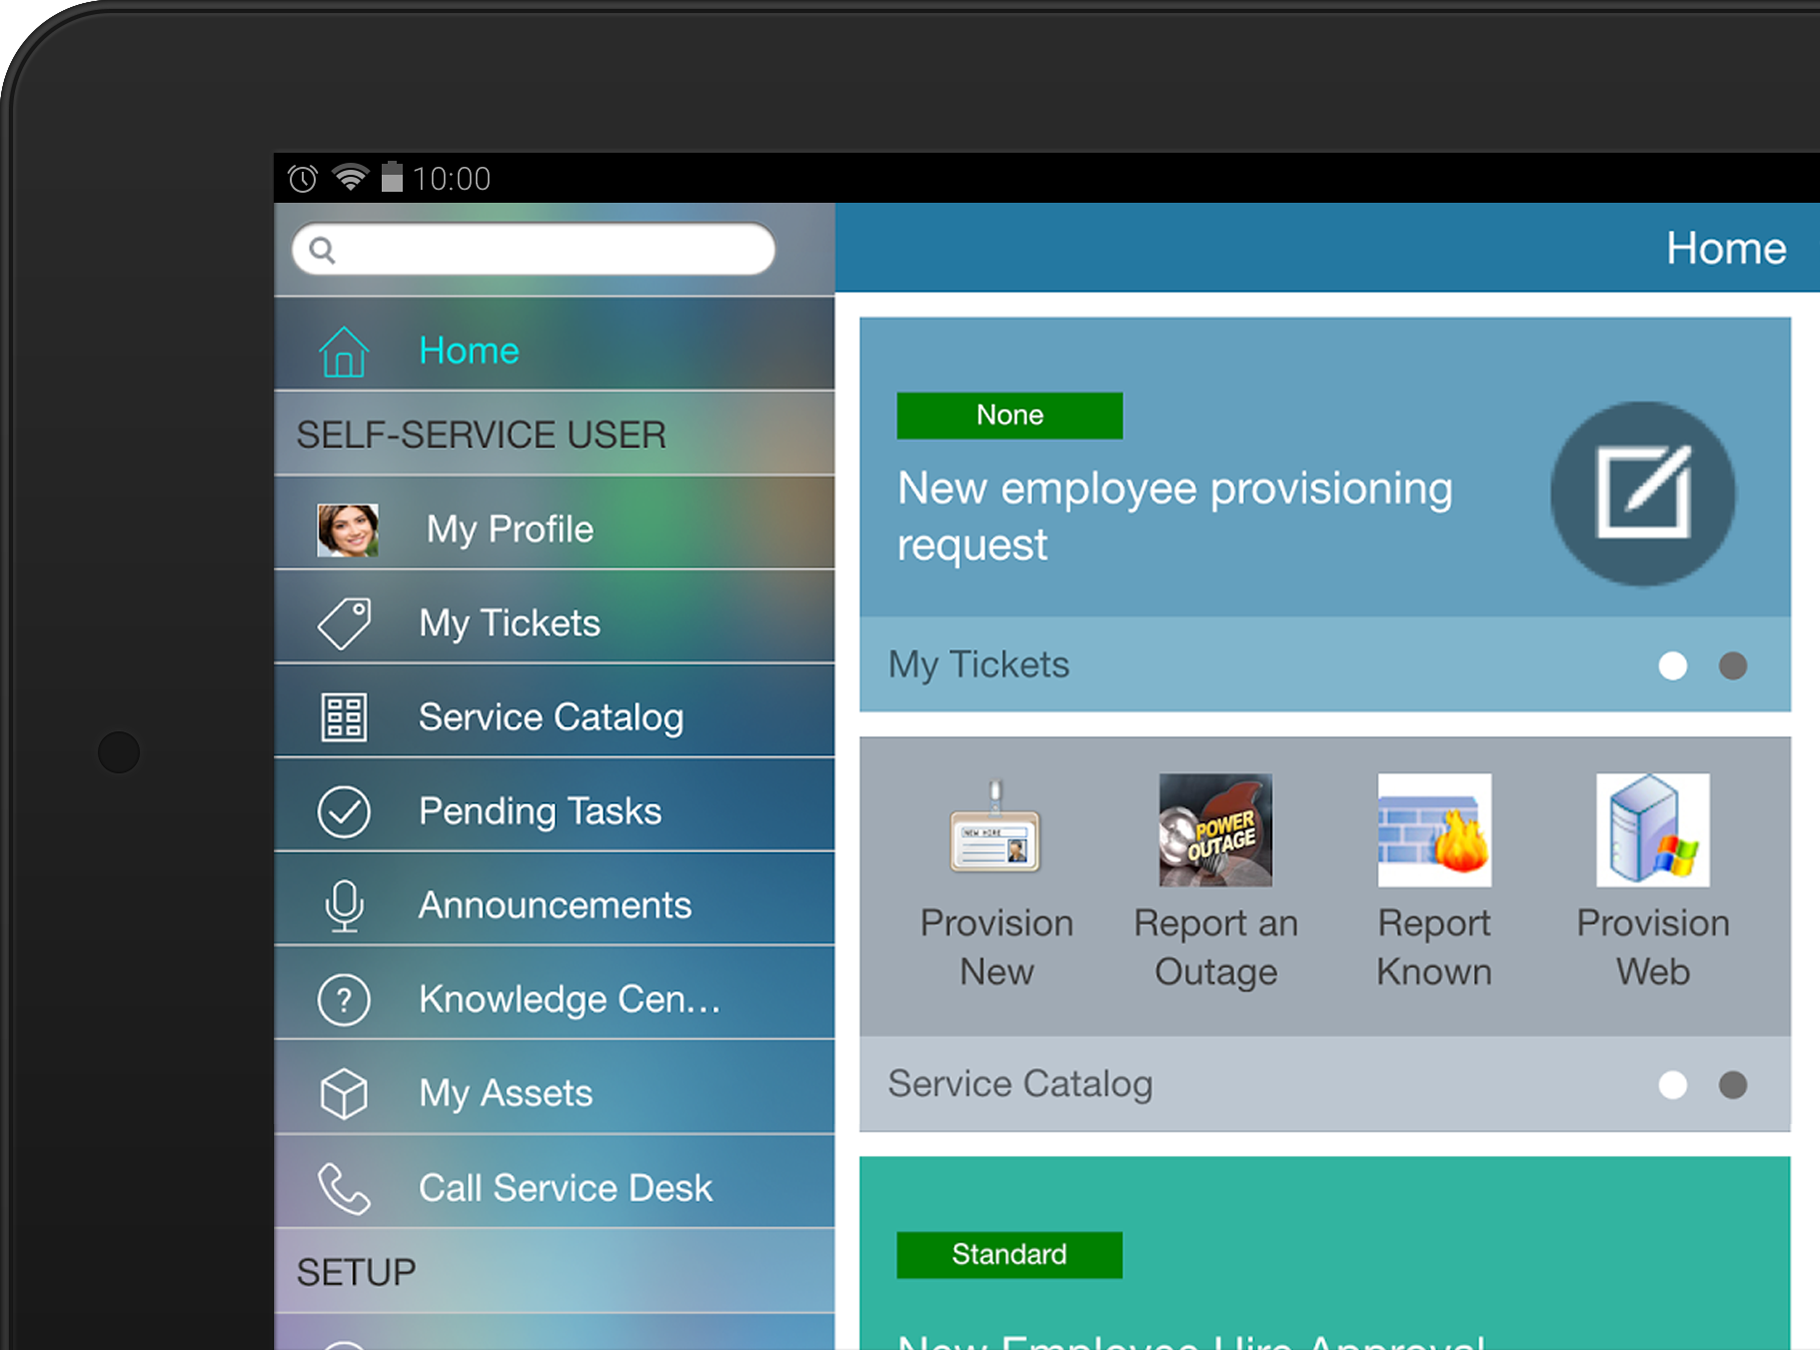Tap the Report an Outage label

(1215, 948)
